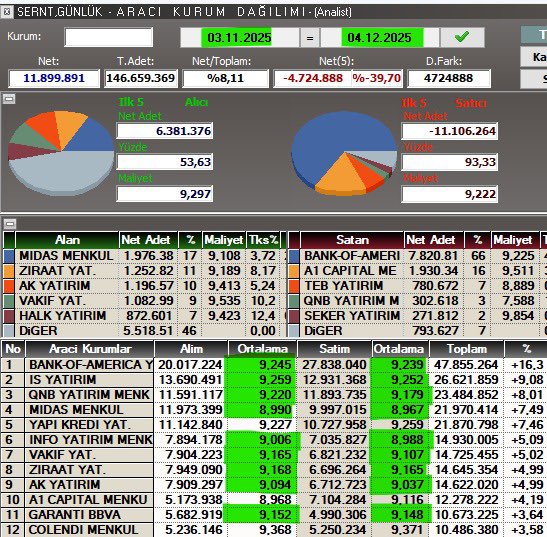
Task: Click the Net/Toplam value %8,11
Action: click(225, 78)
